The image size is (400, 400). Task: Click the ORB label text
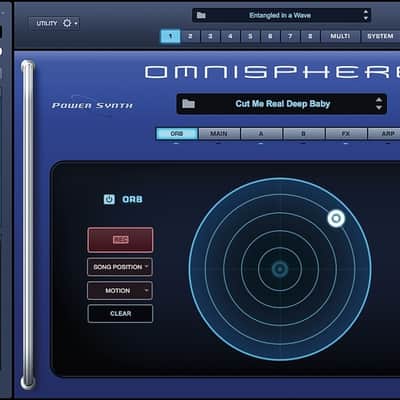click(132, 199)
